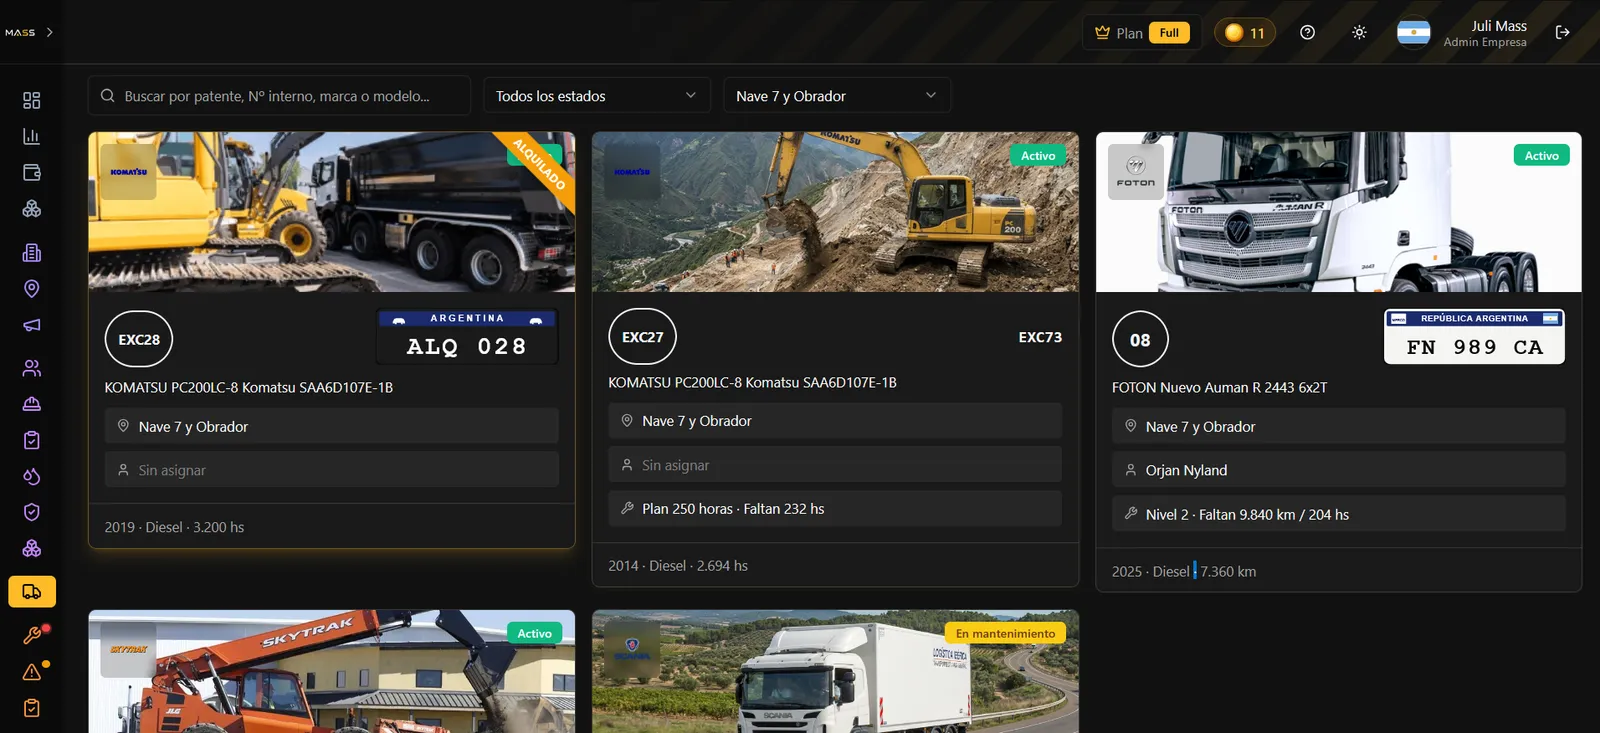Open the orange Skytrak telehandler photo
The height and width of the screenshot is (733, 1600).
(332, 671)
